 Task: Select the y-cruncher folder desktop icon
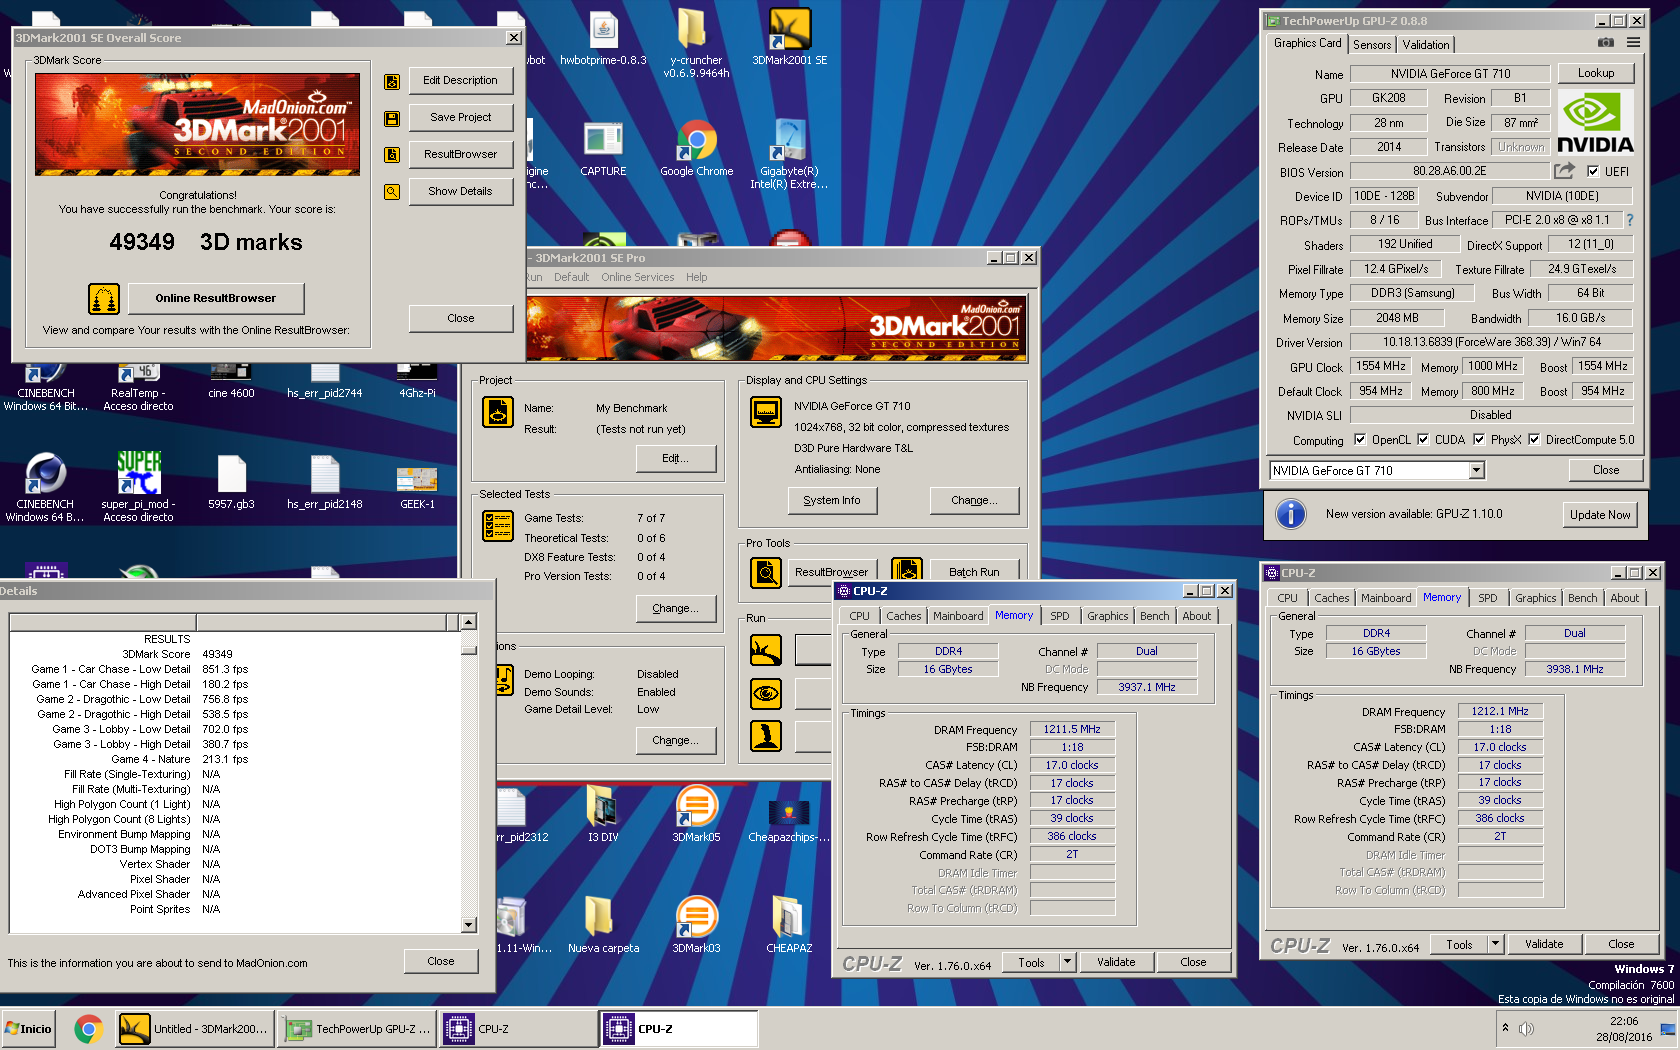(696, 44)
